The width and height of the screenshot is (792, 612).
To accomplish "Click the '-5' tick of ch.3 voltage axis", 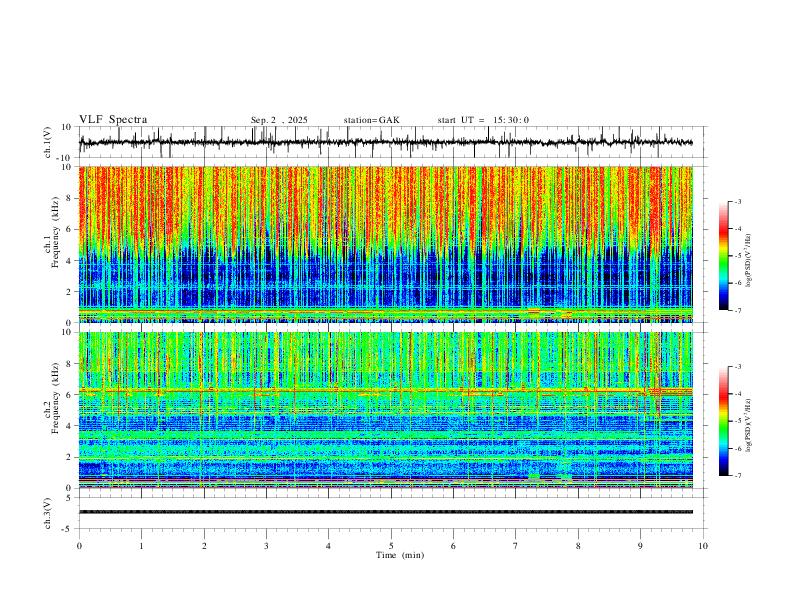I will pyautogui.click(x=68, y=529).
